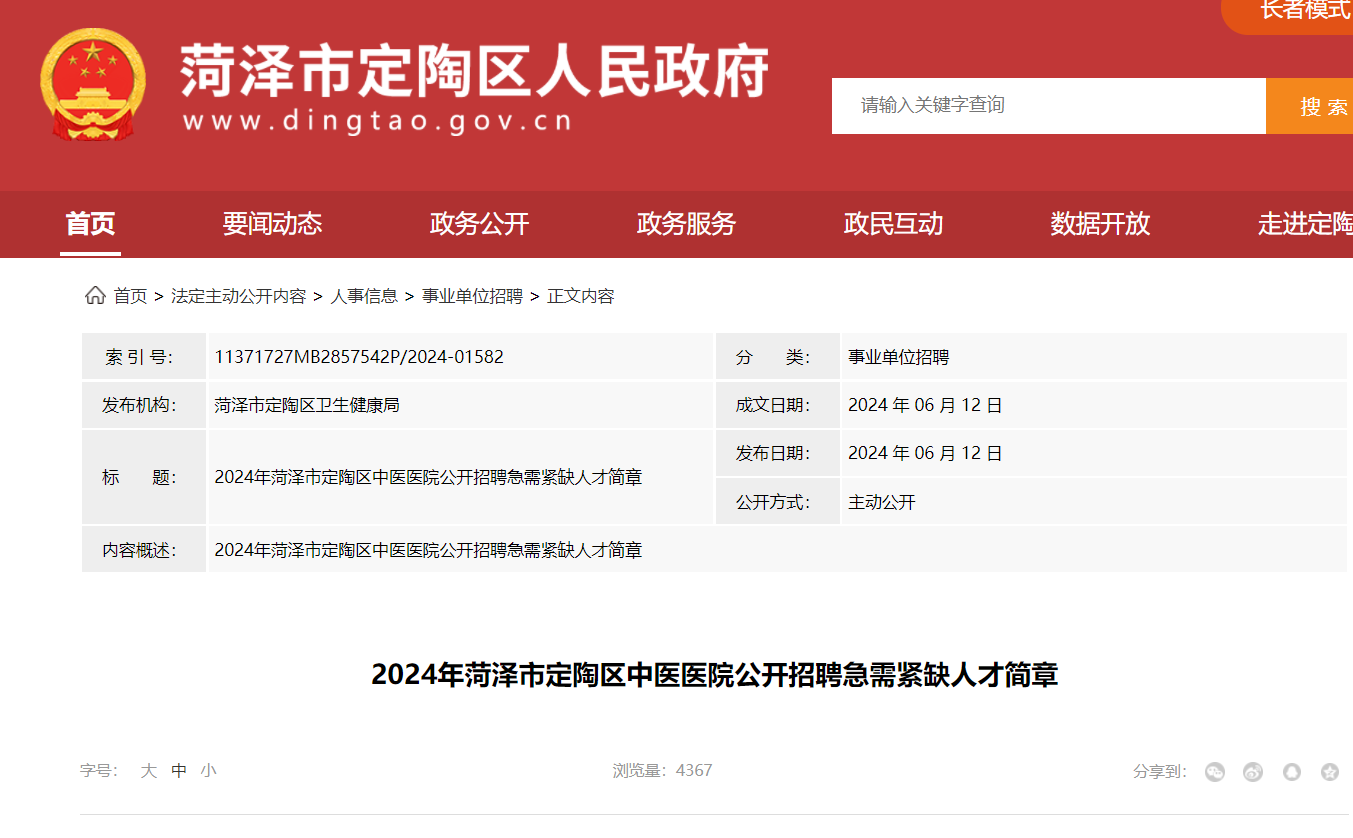Open the 政务公开 navigation menu
Viewport: 1353px width, 838px height.
pos(479,224)
